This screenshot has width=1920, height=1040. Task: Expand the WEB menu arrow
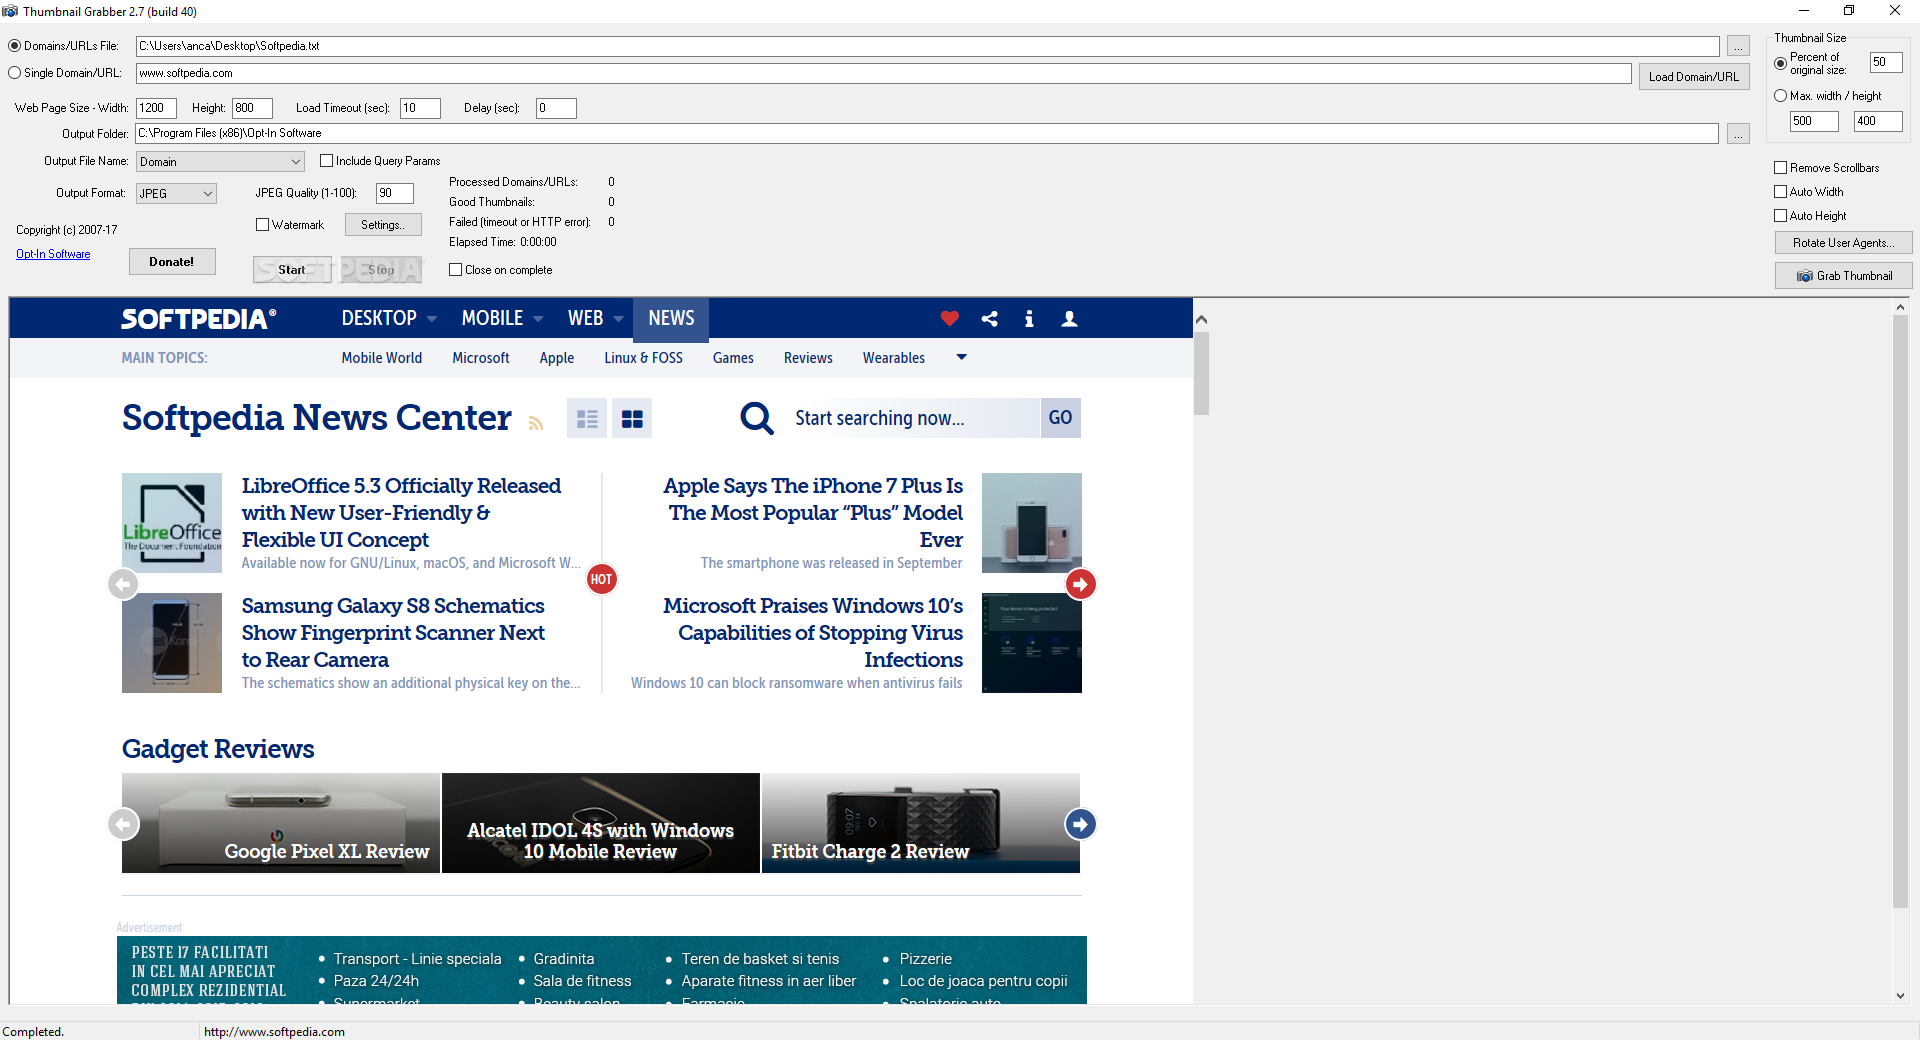(x=618, y=319)
